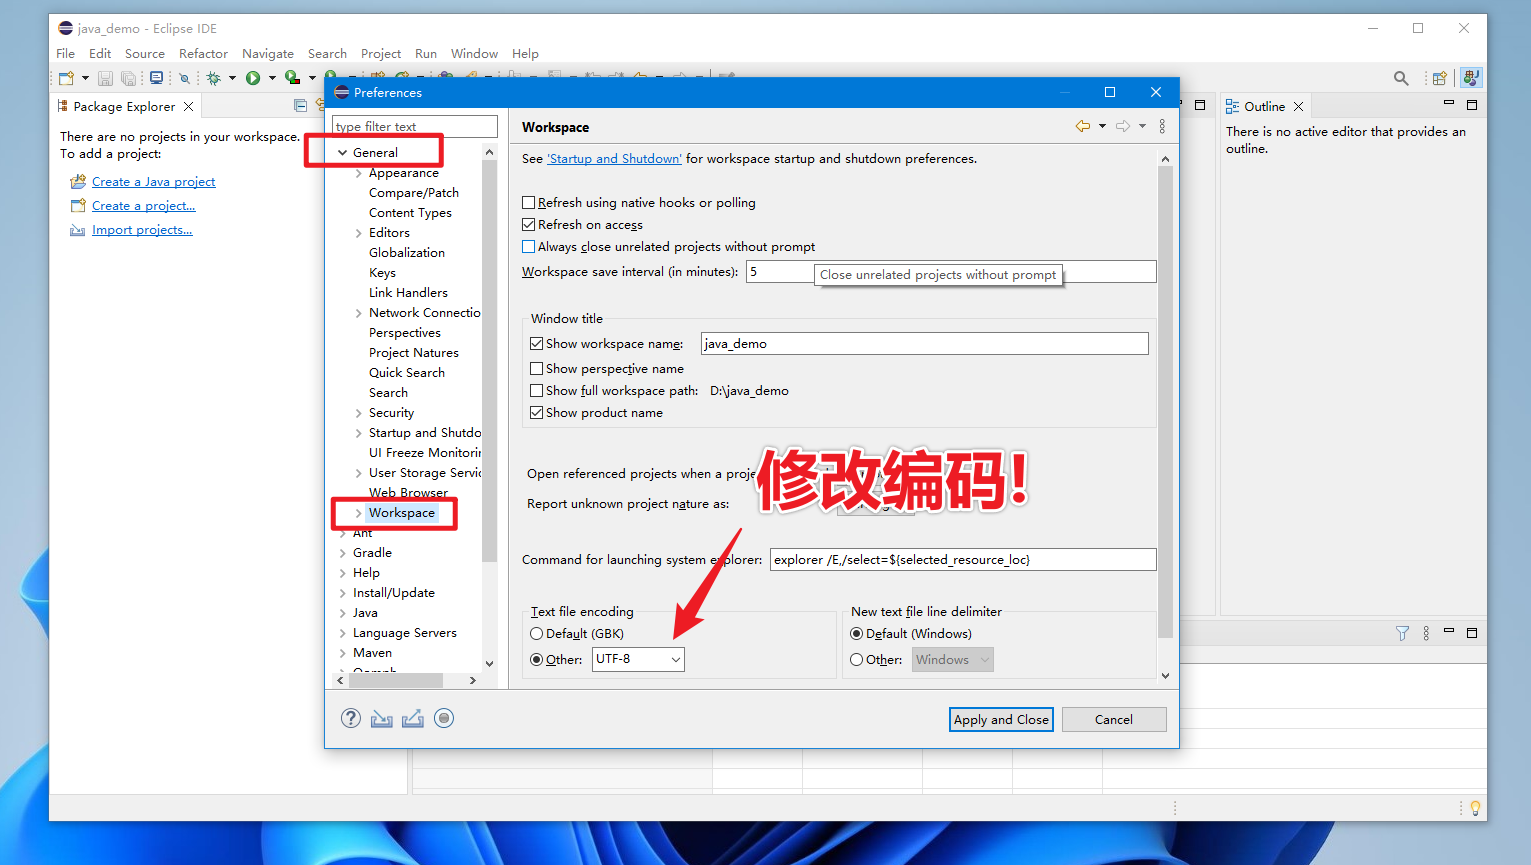Screen dimensions: 1531x865
Task: Select Default (Windows) line delimiter radio
Action: tap(856, 633)
